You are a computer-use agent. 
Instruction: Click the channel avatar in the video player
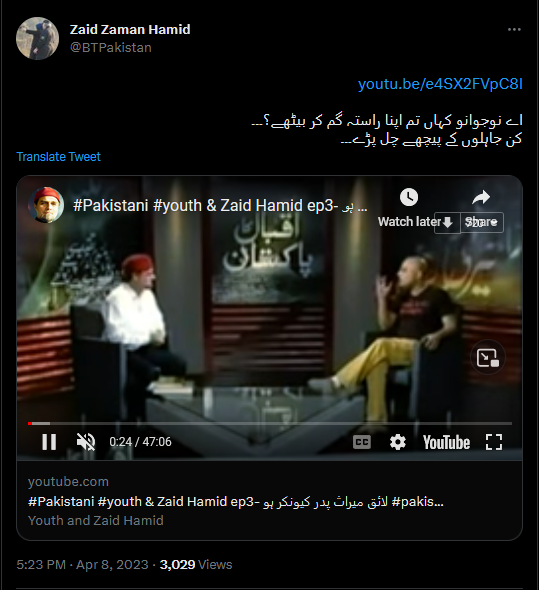pos(46,205)
